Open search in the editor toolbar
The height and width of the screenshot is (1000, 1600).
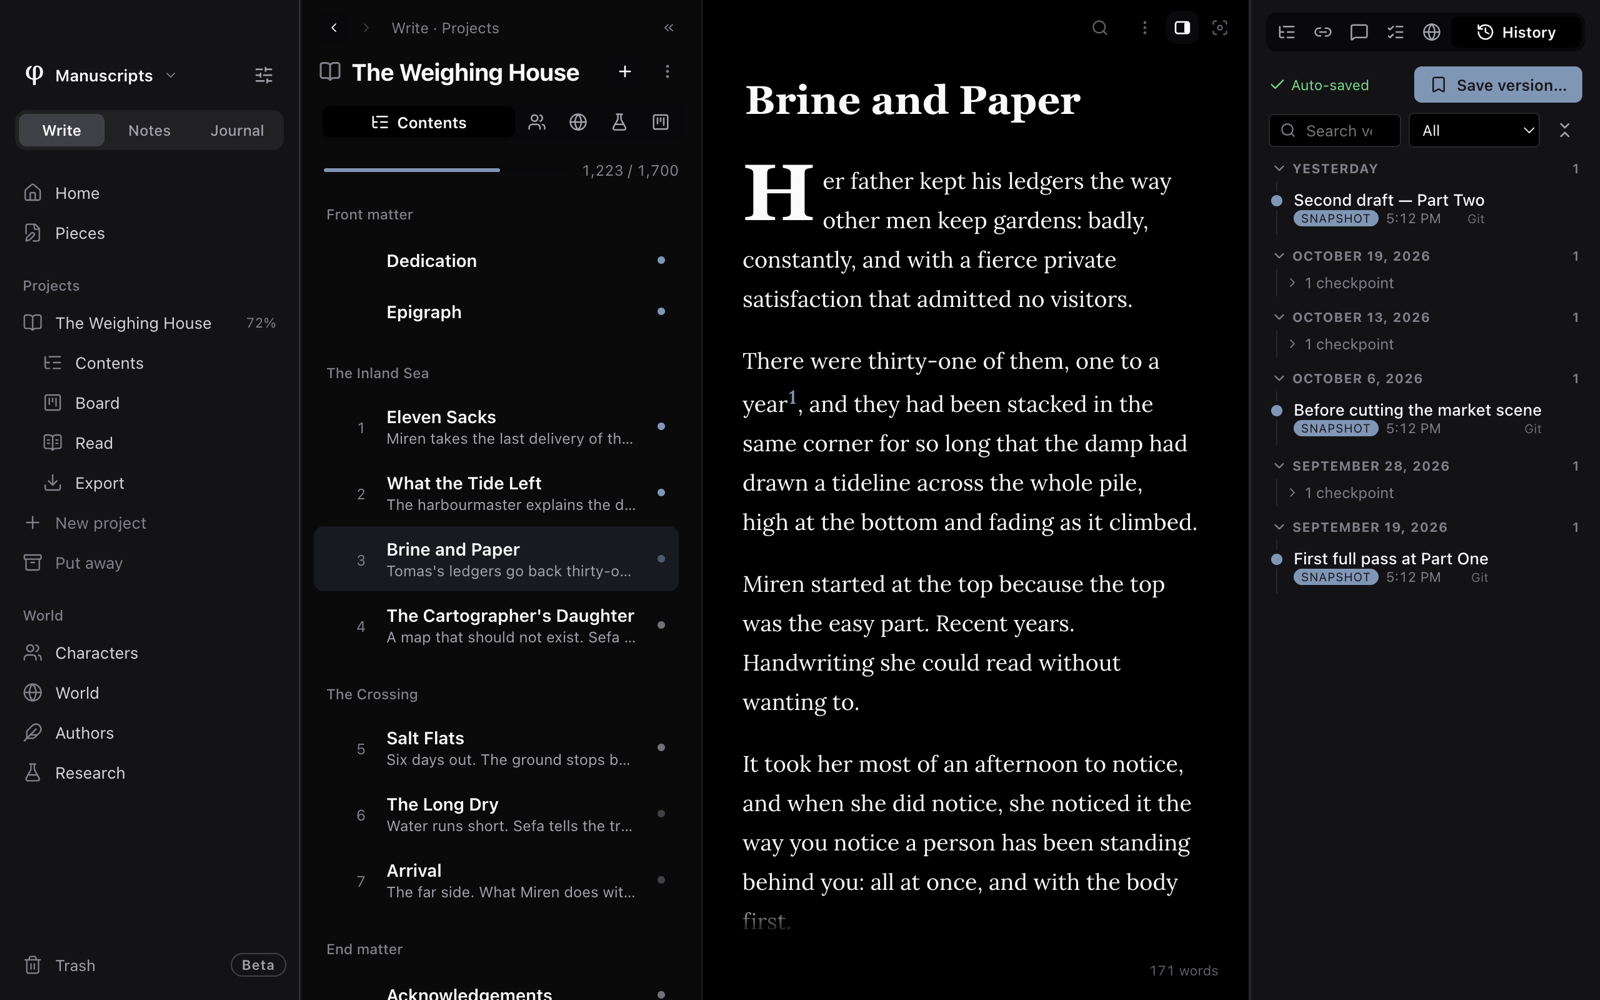1100,28
